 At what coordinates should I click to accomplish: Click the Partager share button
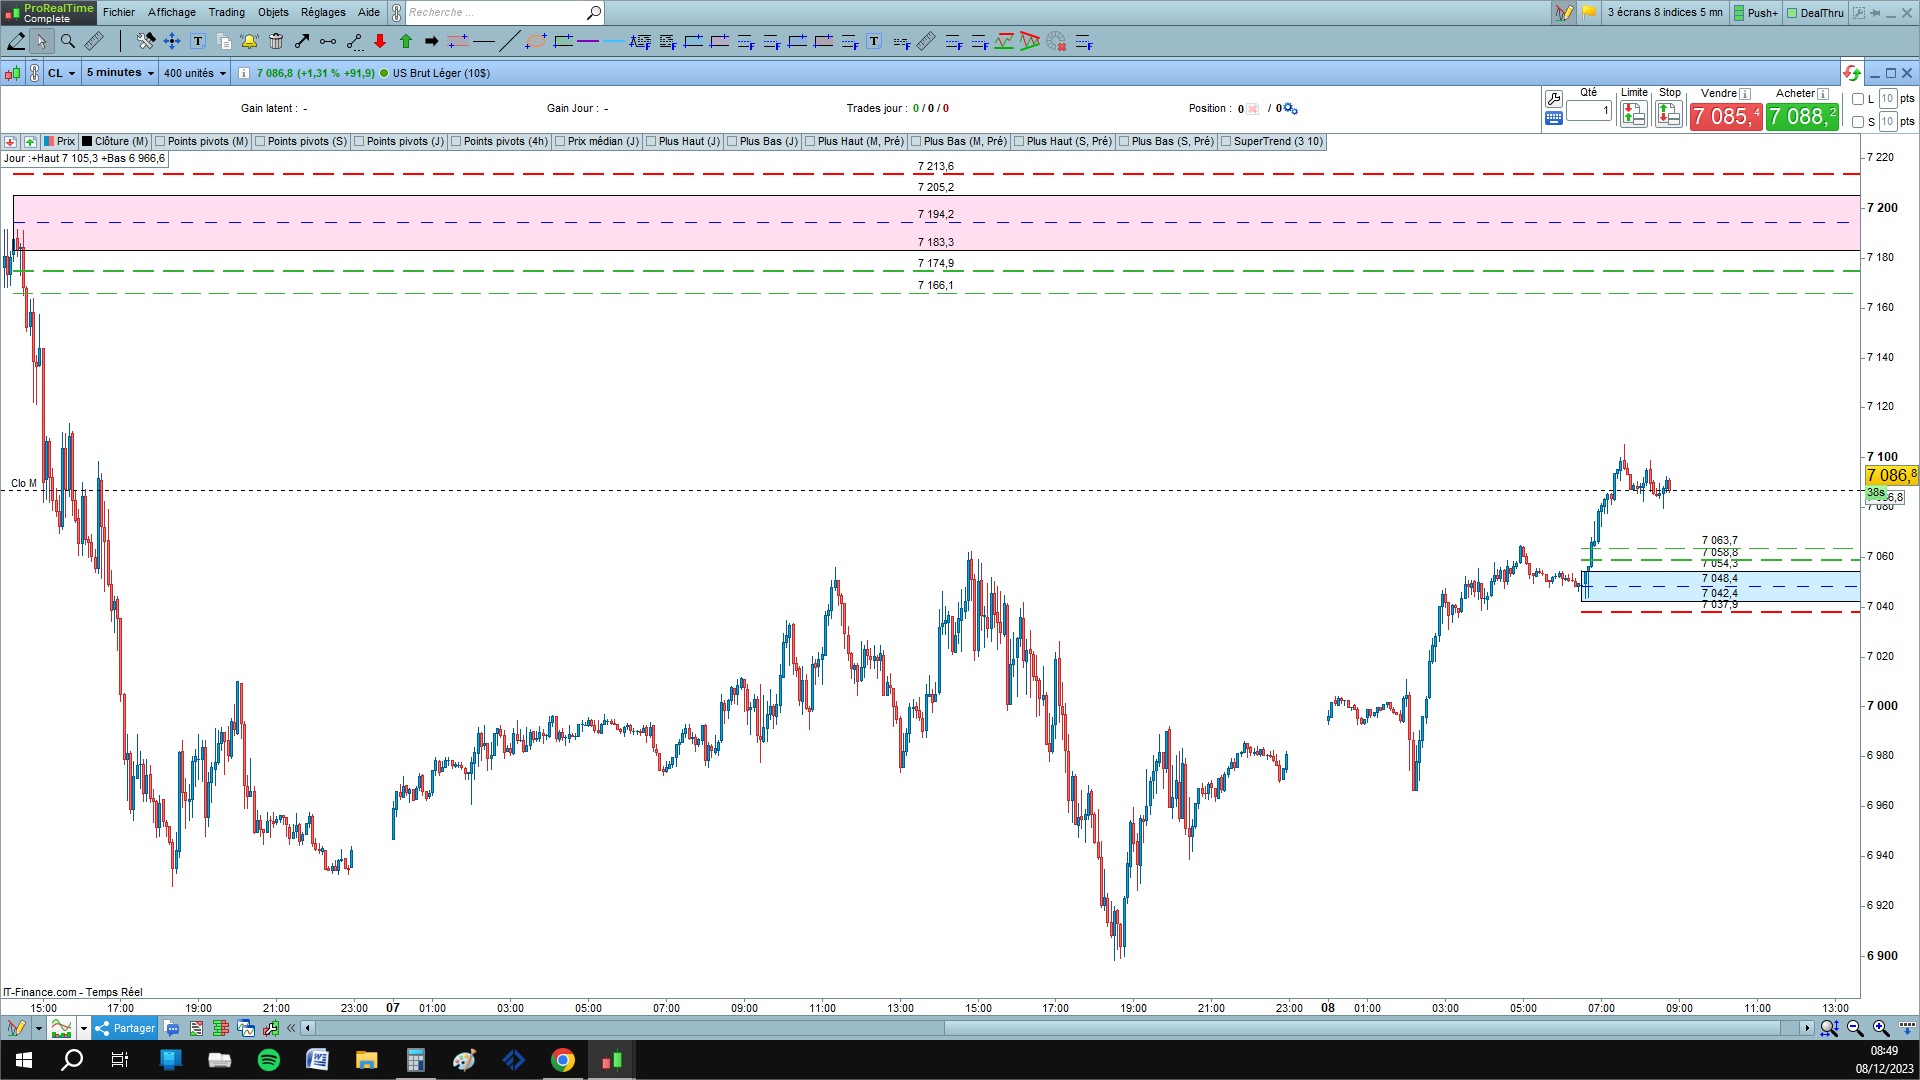126,1028
